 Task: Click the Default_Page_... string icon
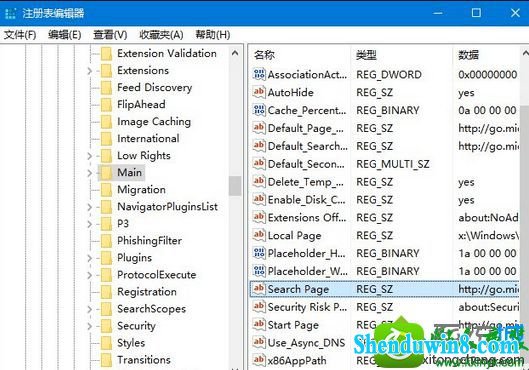tap(259, 128)
